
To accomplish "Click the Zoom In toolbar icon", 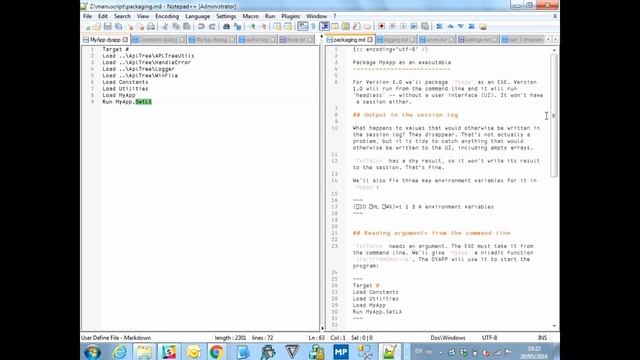I will point(252,27).
